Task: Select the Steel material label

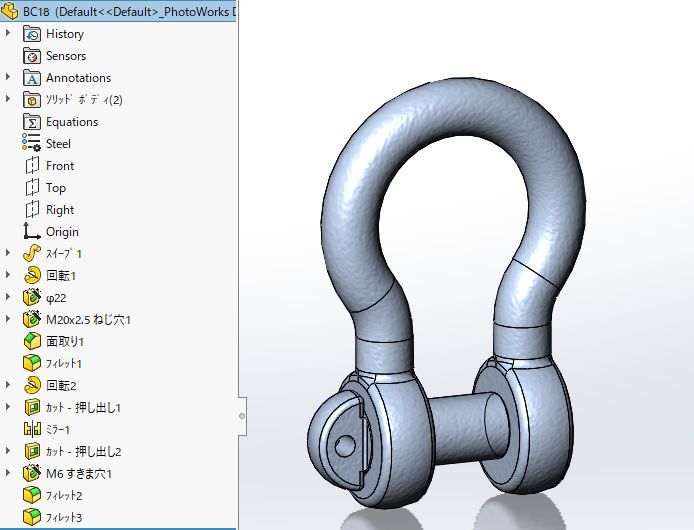Action: tap(58, 144)
